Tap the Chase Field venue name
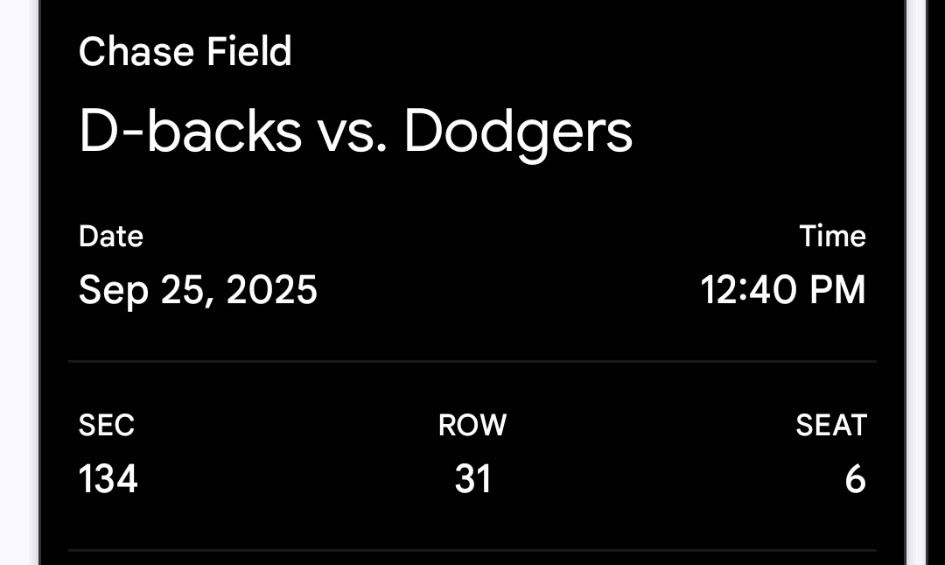The width and height of the screenshot is (945, 565). [185, 52]
